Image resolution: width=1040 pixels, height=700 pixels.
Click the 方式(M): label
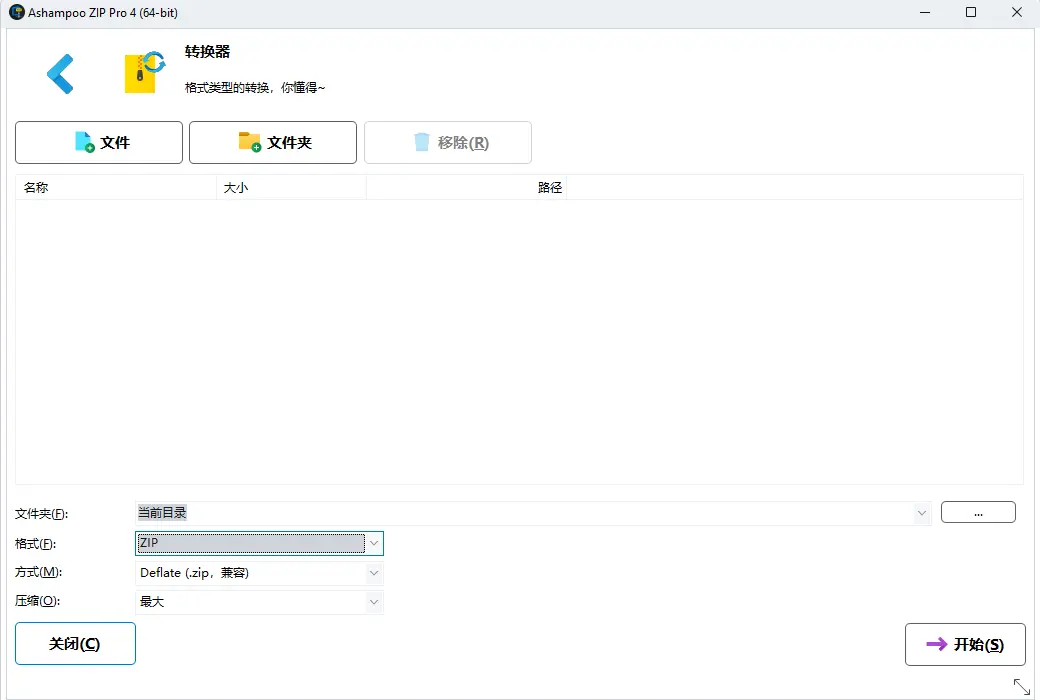(x=38, y=572)
